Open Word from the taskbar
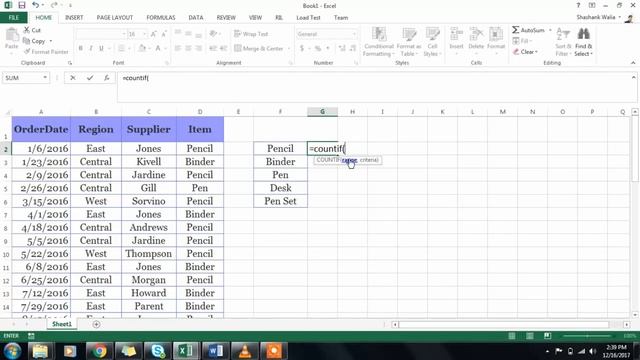The width and height of the screenshot is (640, 360). click(216, 351)
